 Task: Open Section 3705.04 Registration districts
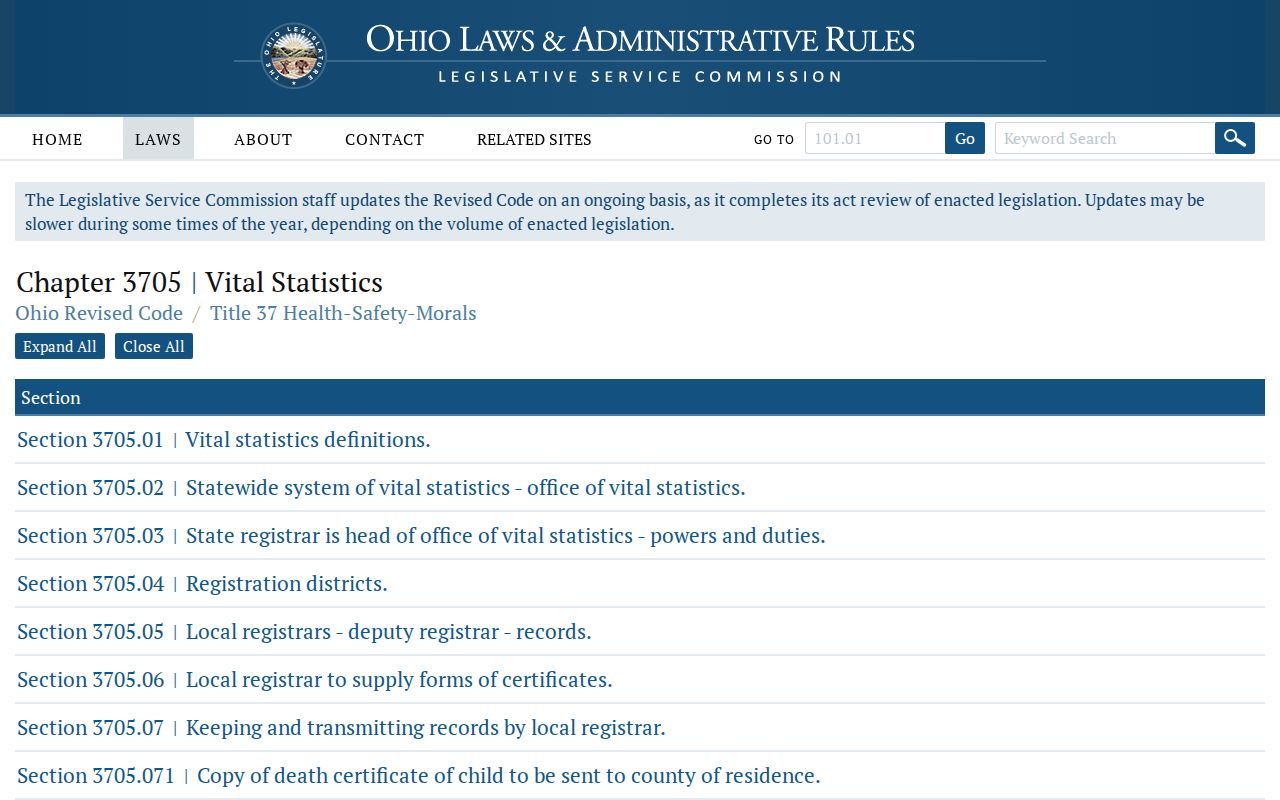tap(640, 583)
